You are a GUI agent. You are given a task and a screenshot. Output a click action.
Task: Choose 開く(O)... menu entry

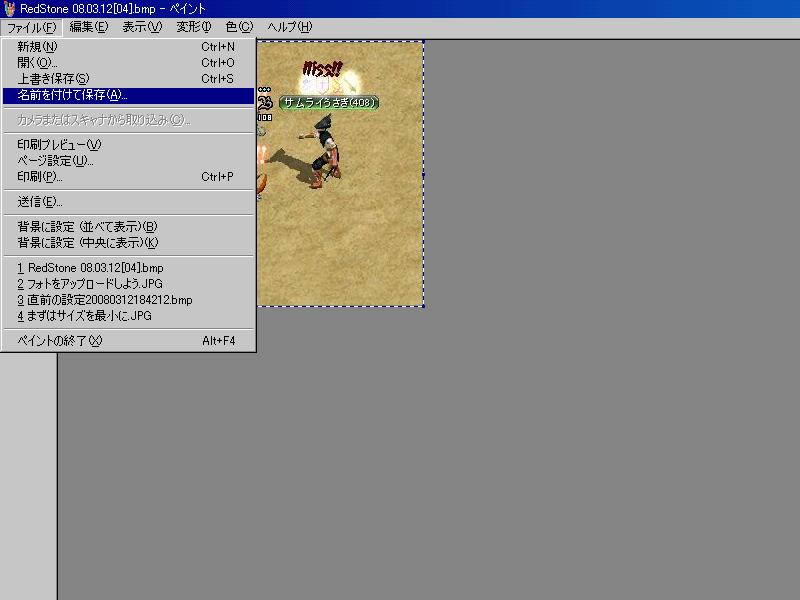tap(129, 63)
